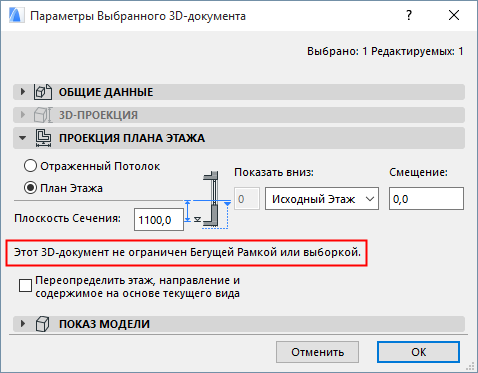Screen dimensions: 478x373
Task: Click the floor plan projection panel icon
Action: click(43, 138)
